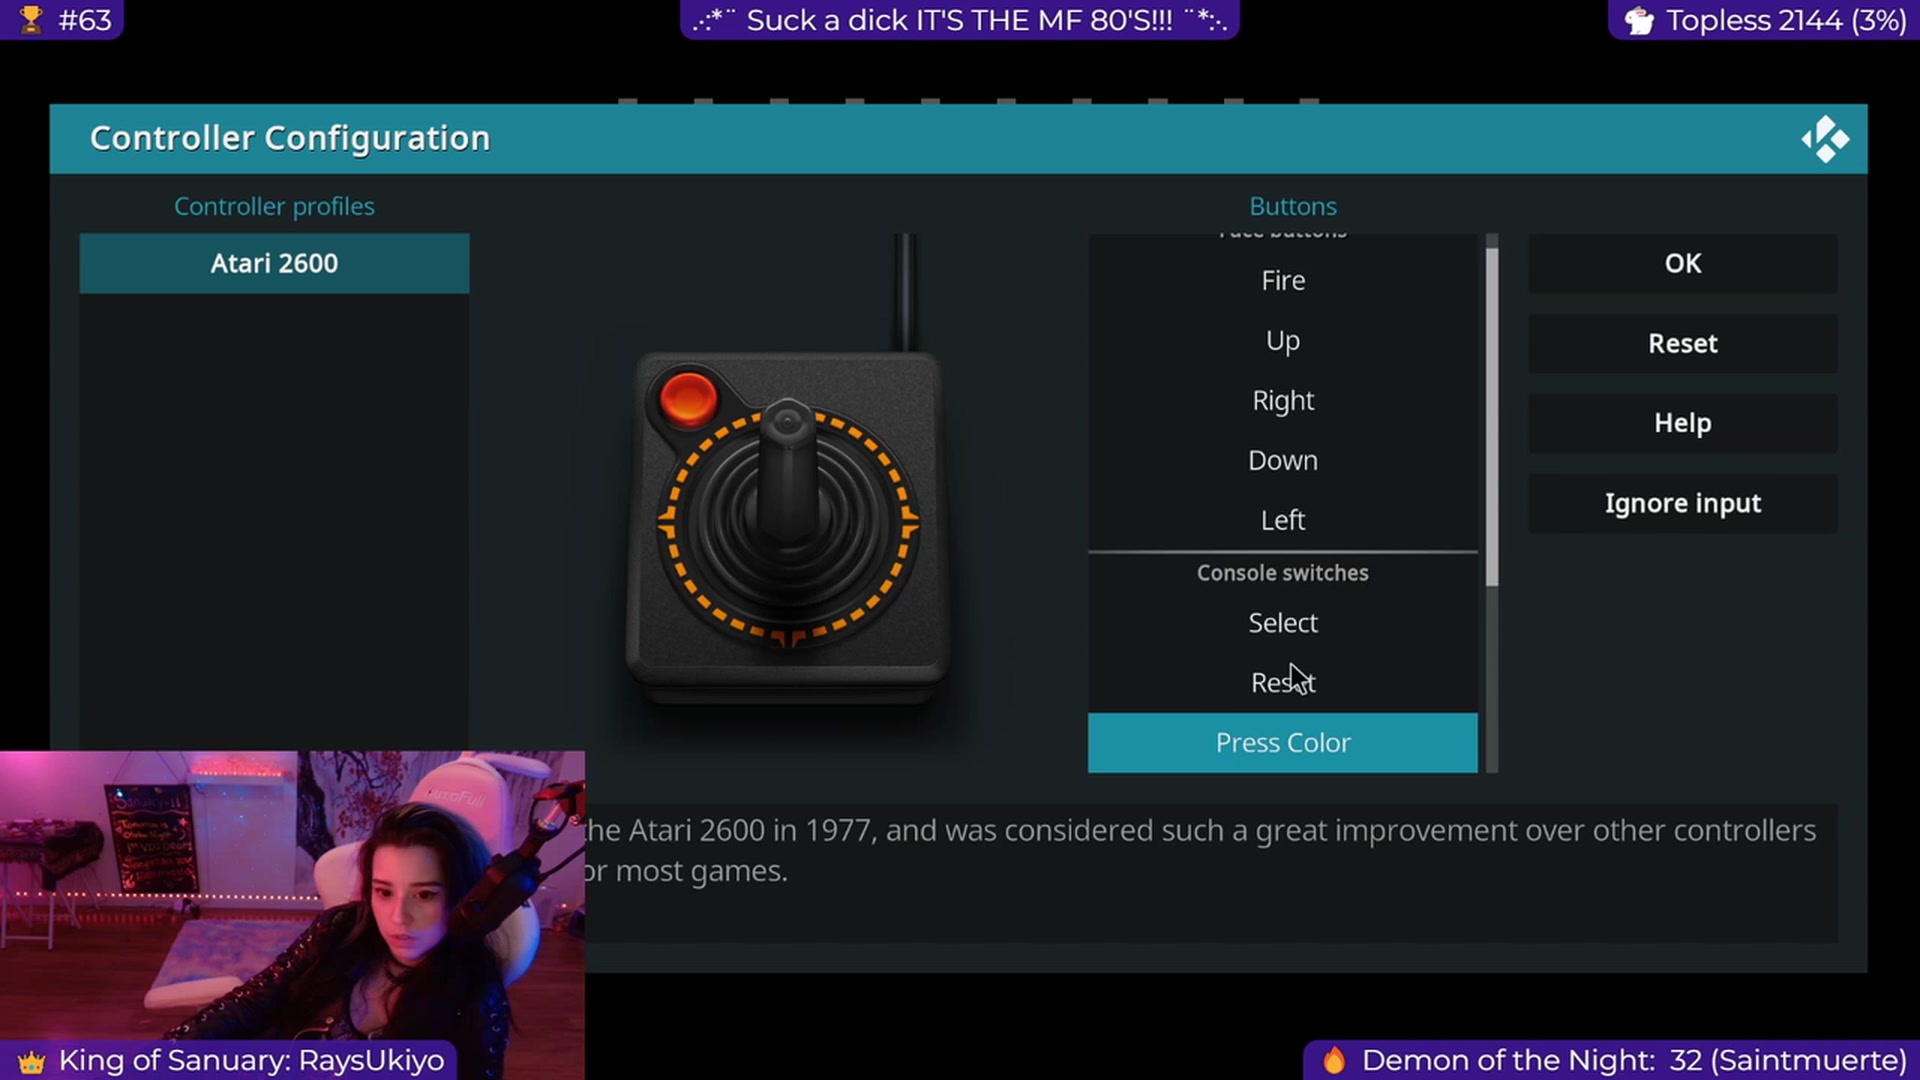This screenshot has width=1920, height=1080.
Task: Select the Left direction entry
Action: pos(1282,520)
